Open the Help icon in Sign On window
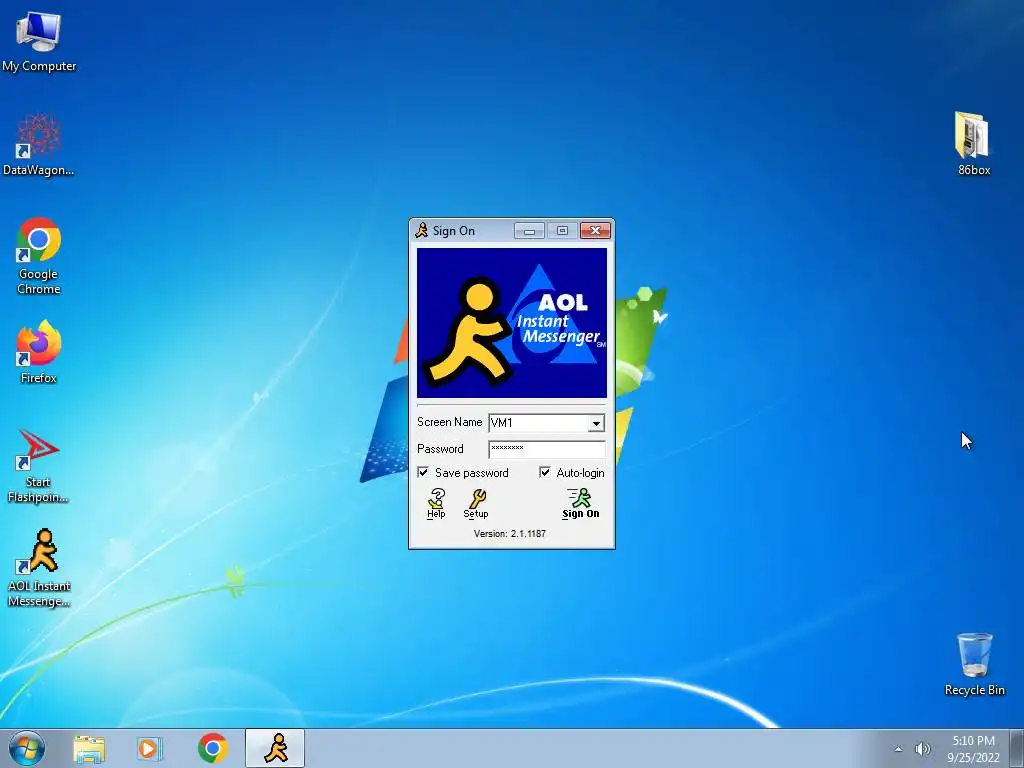This screenshot has width=1024, height=768. coord(436,504)
